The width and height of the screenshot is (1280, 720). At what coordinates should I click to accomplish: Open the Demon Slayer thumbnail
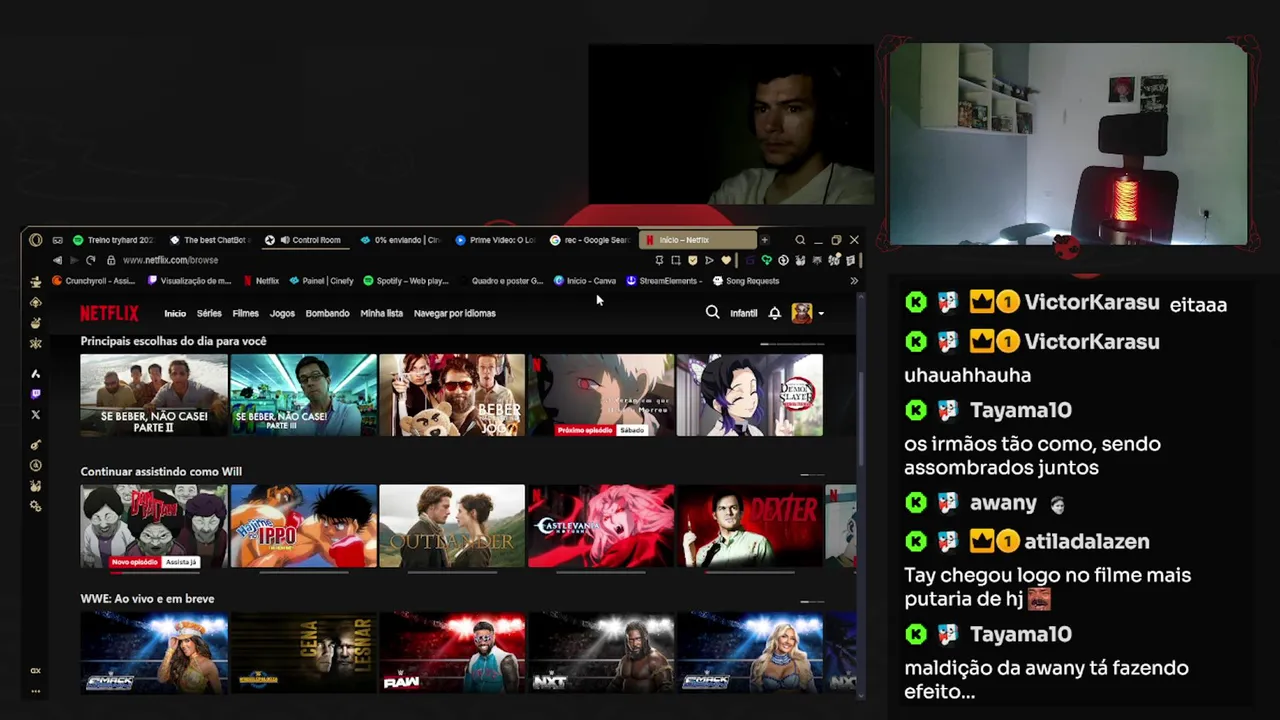click(x=750, y=395)
